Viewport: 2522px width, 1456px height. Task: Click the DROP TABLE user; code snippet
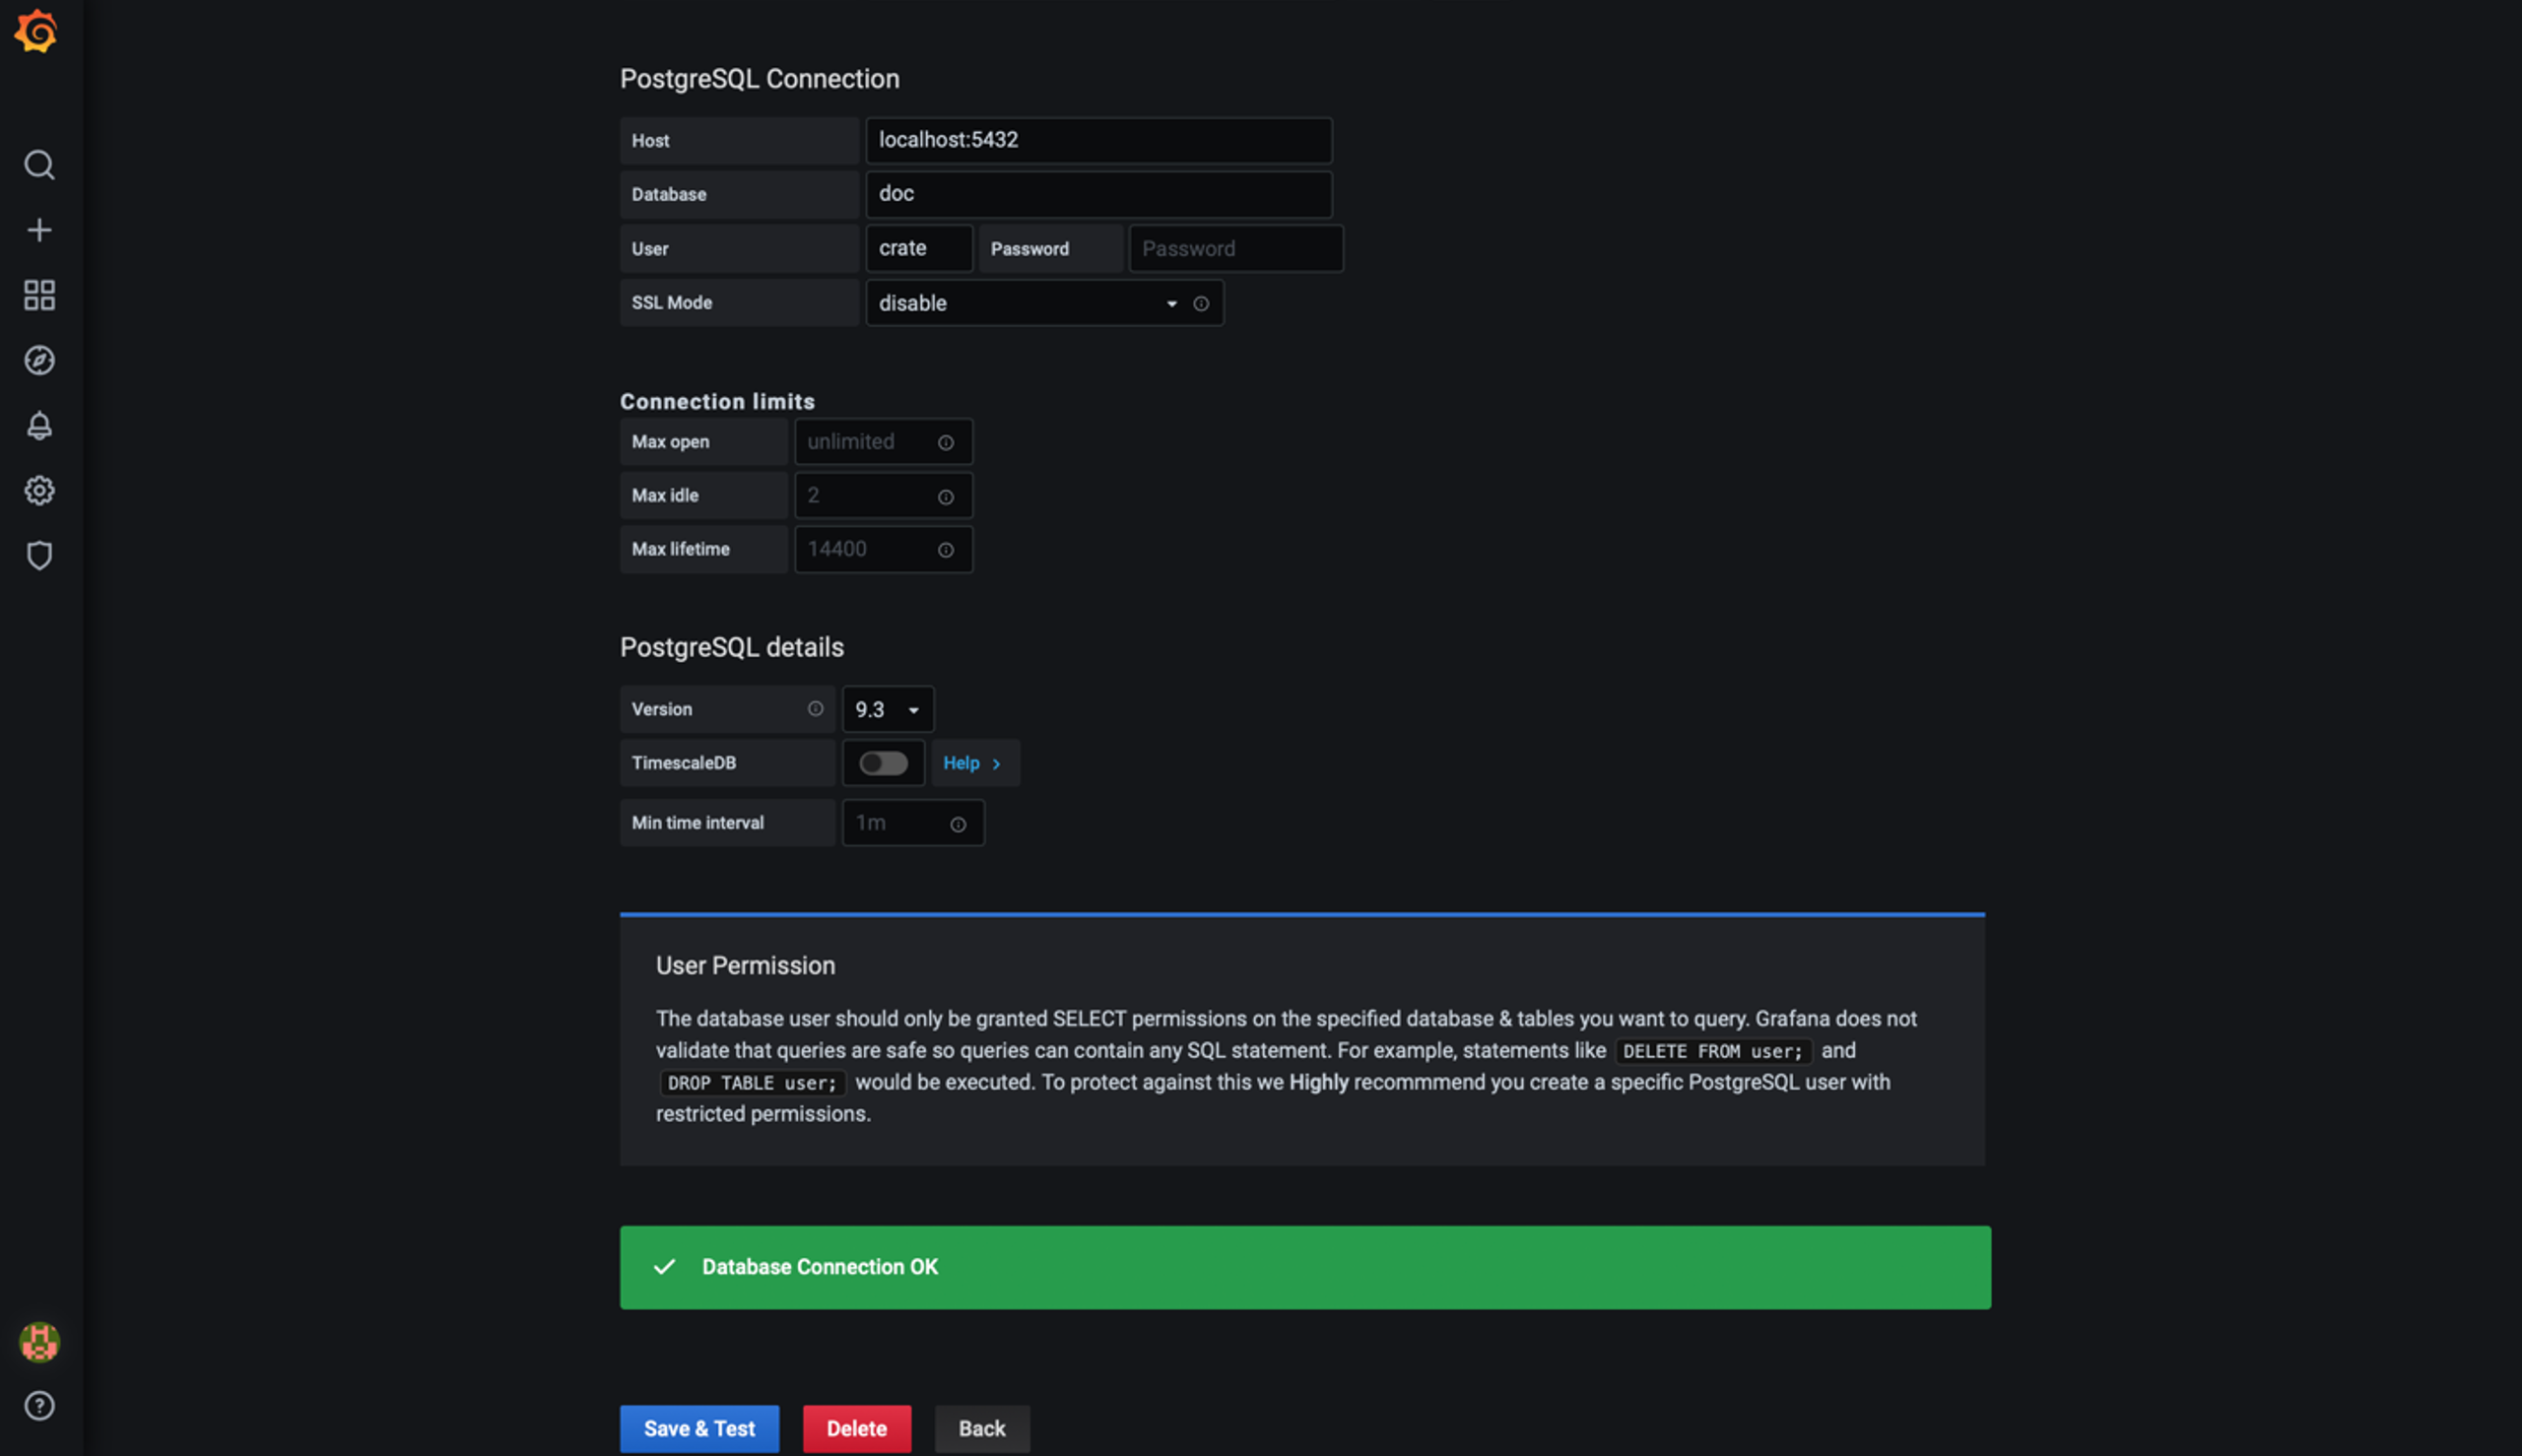pos(752,1083)
